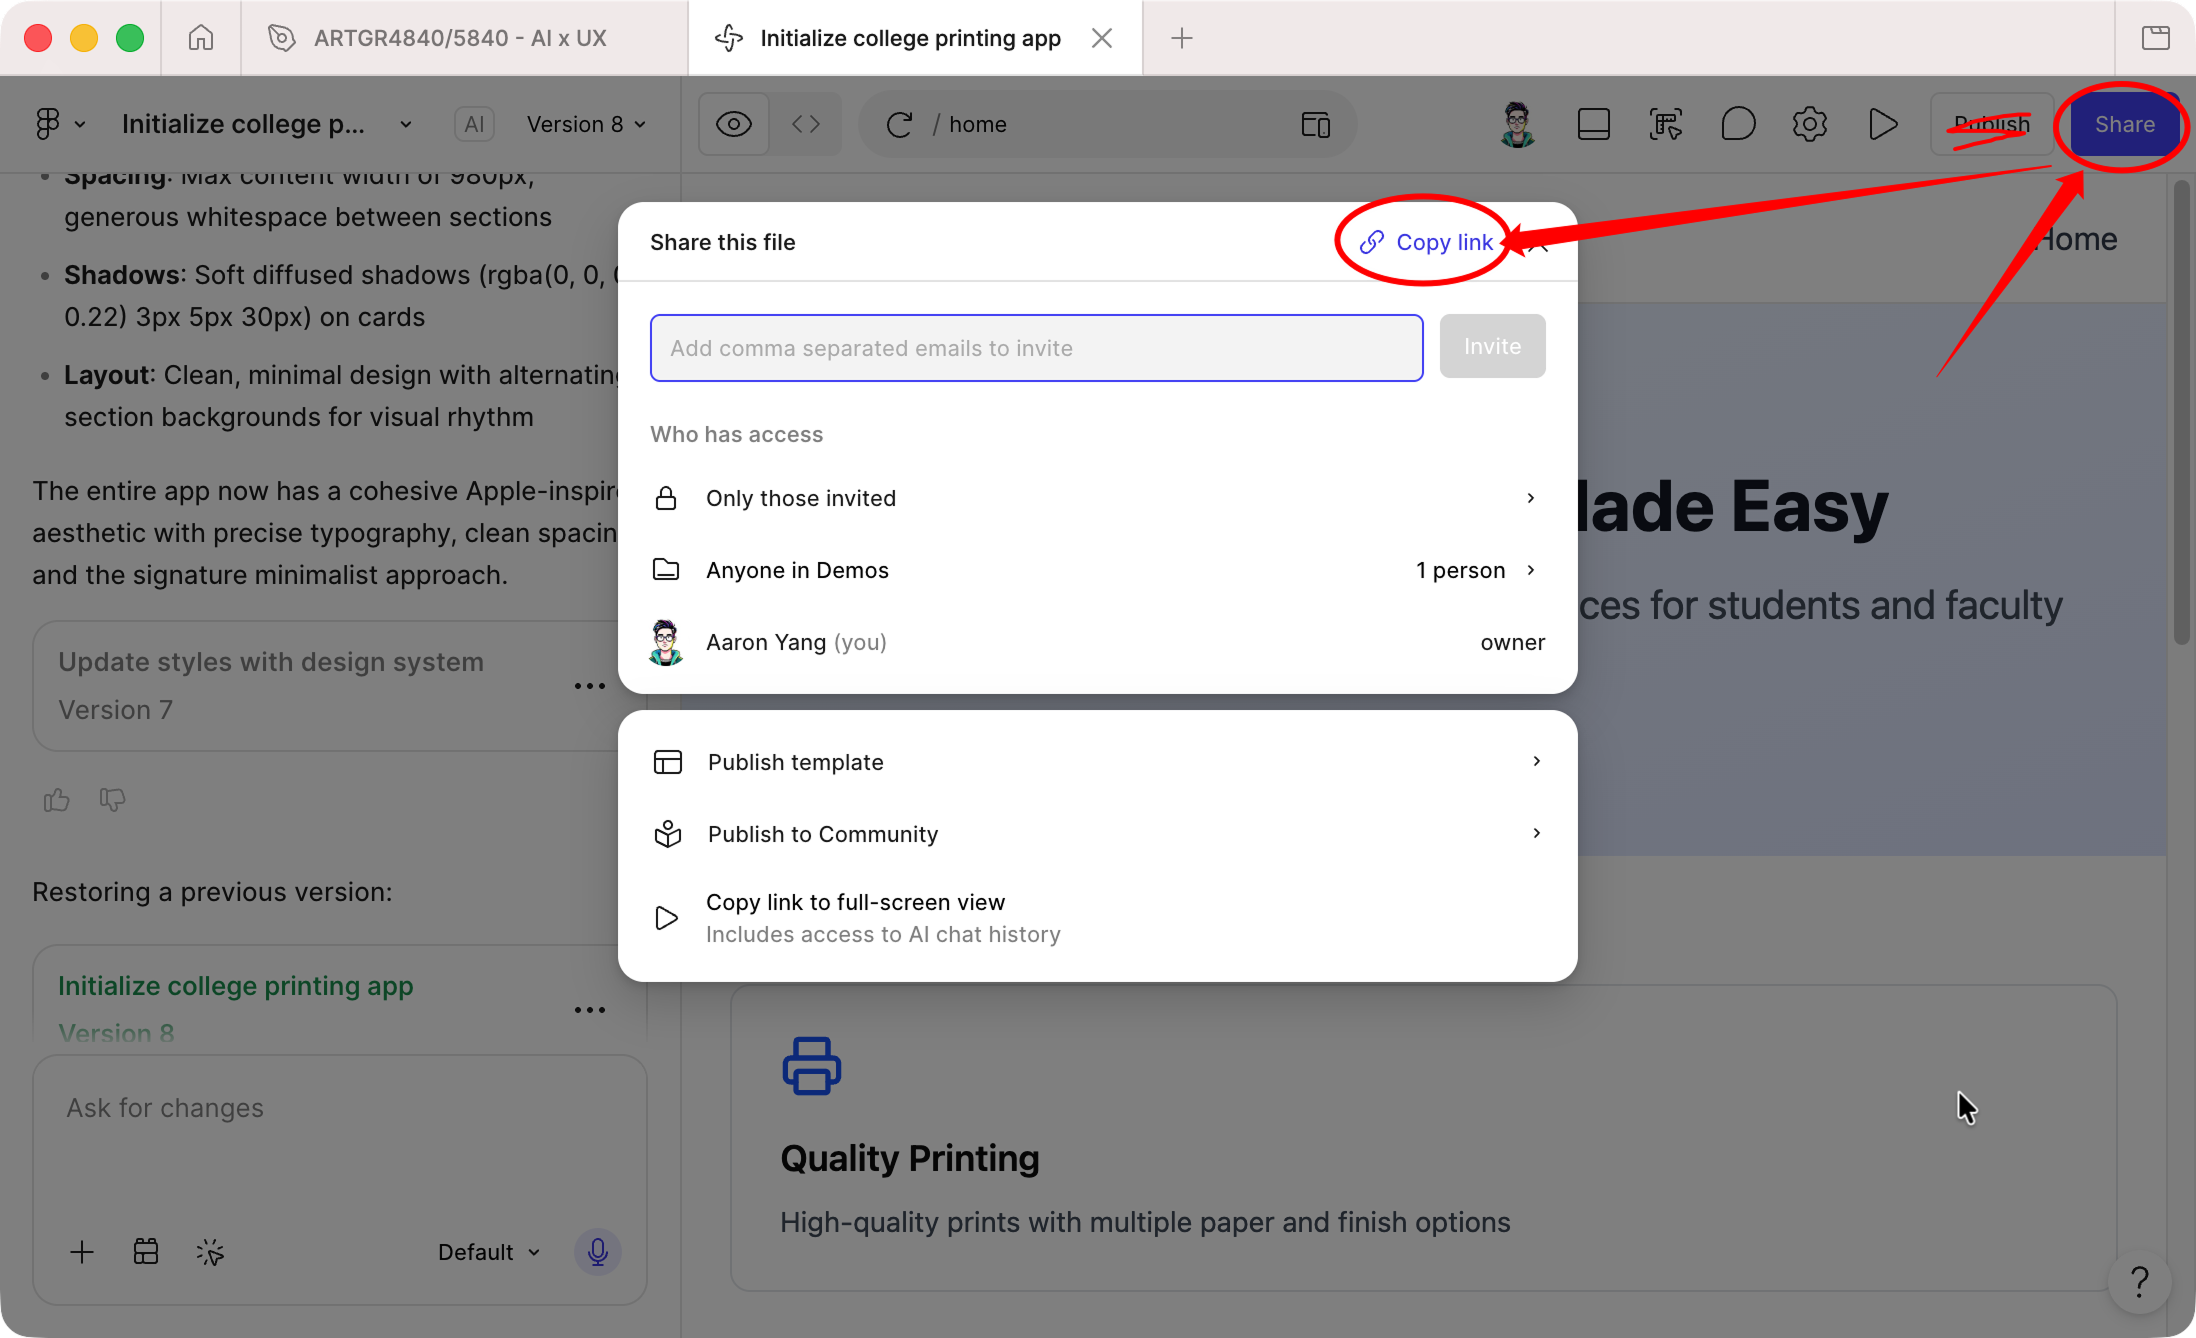Open Publish template option
The width and height of the screenshot is (2196, 1338).
tap(1098, 762)
